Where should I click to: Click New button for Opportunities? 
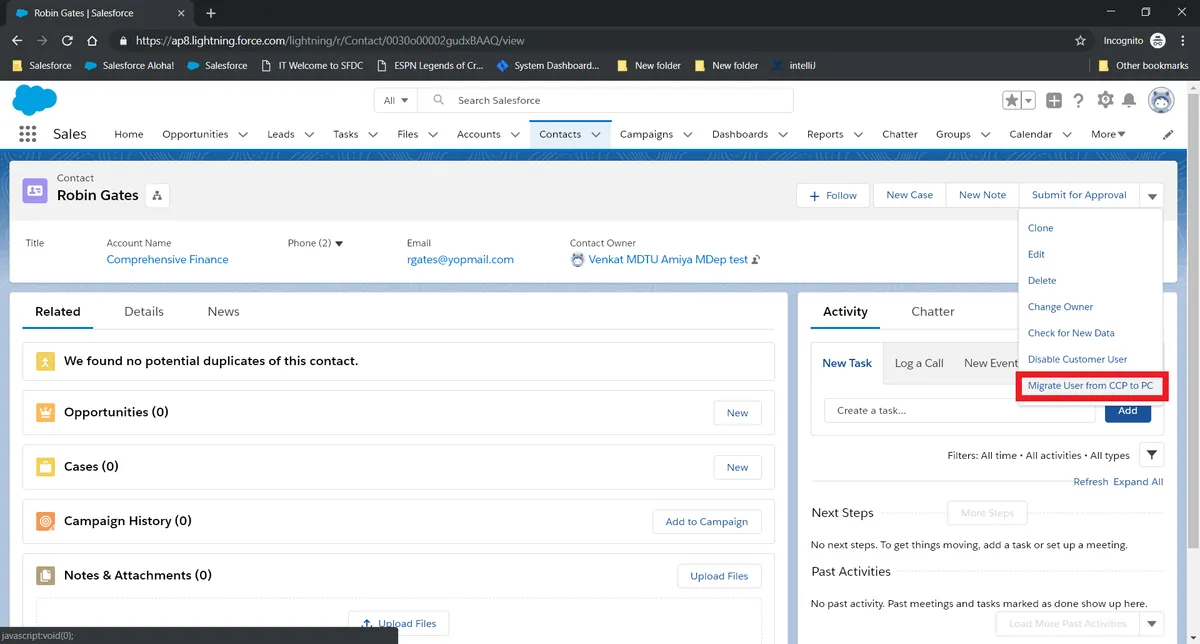tap(737, 413)
